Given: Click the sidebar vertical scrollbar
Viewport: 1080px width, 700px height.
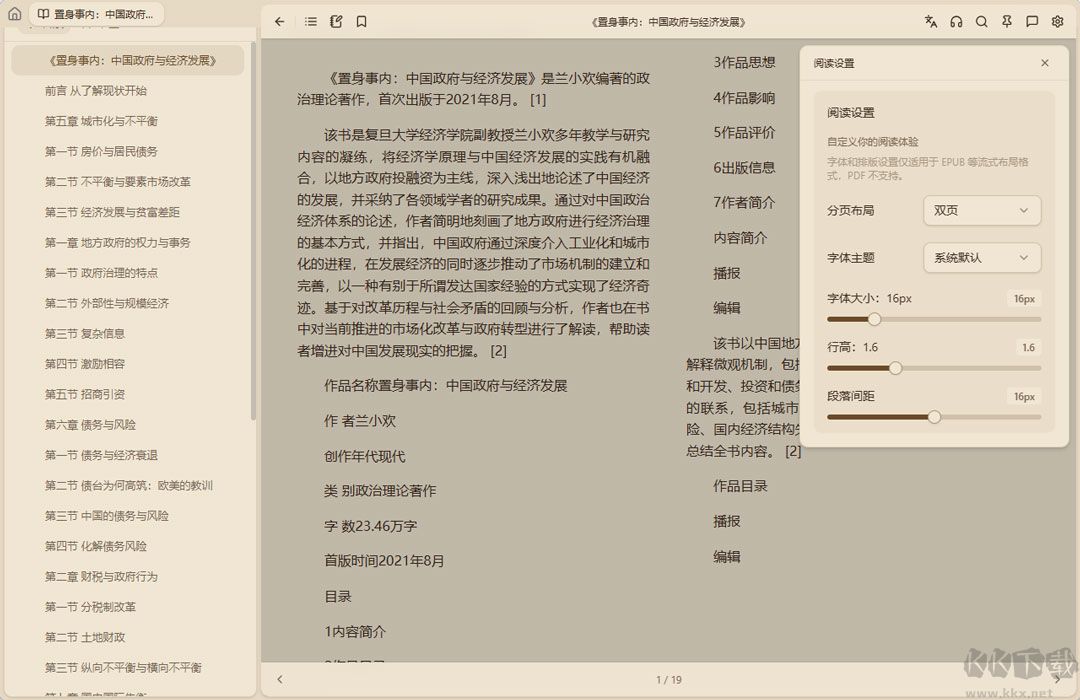Looking at the screenshot, I should [253, 231].
